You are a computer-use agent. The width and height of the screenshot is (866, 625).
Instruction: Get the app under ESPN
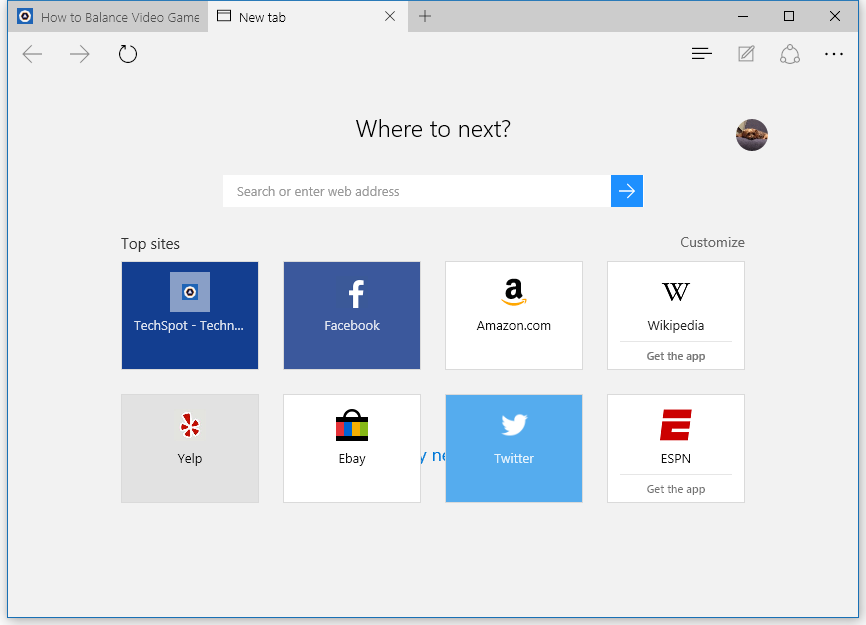tap(676, 489)
